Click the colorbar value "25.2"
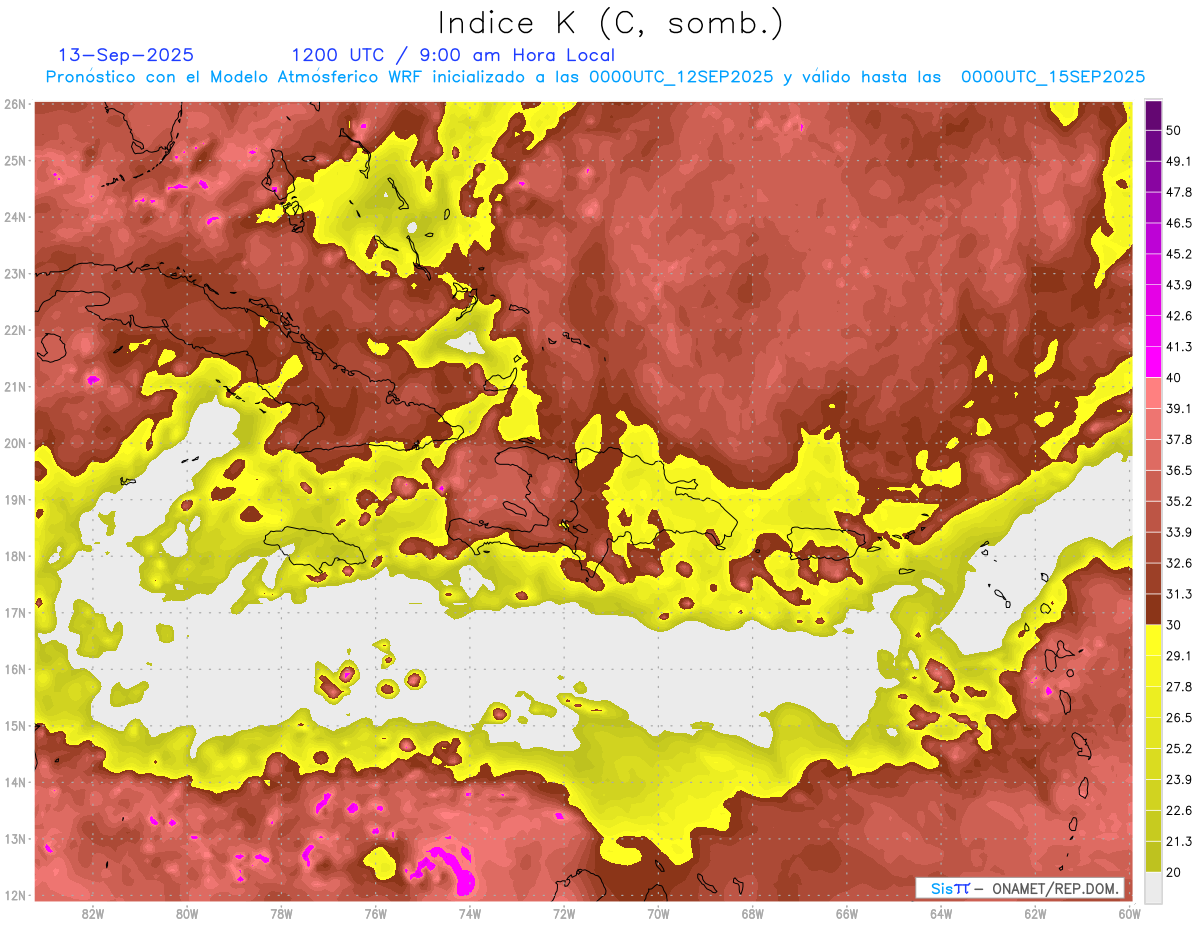1200x927 pixels. (x=1179, y=749)
